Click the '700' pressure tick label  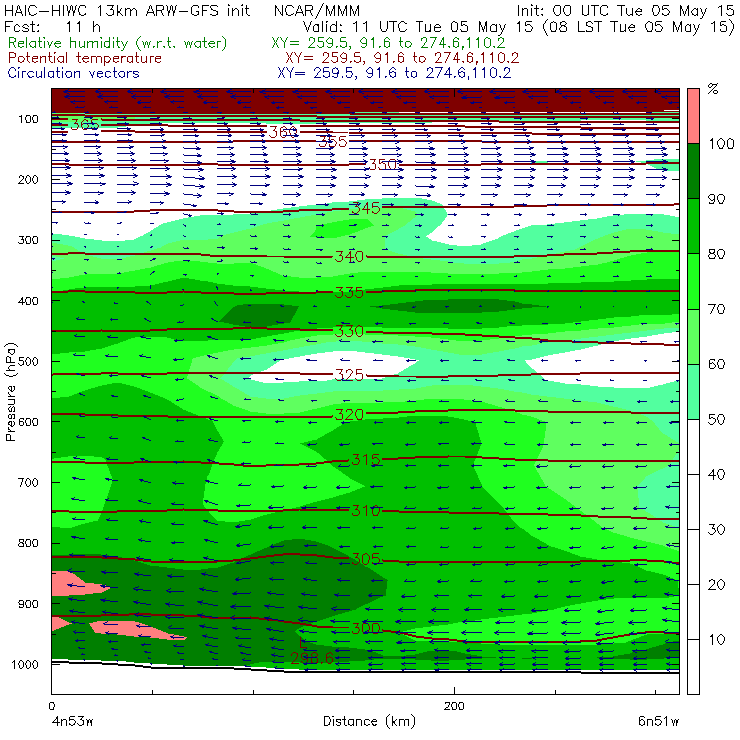(28, 482)
